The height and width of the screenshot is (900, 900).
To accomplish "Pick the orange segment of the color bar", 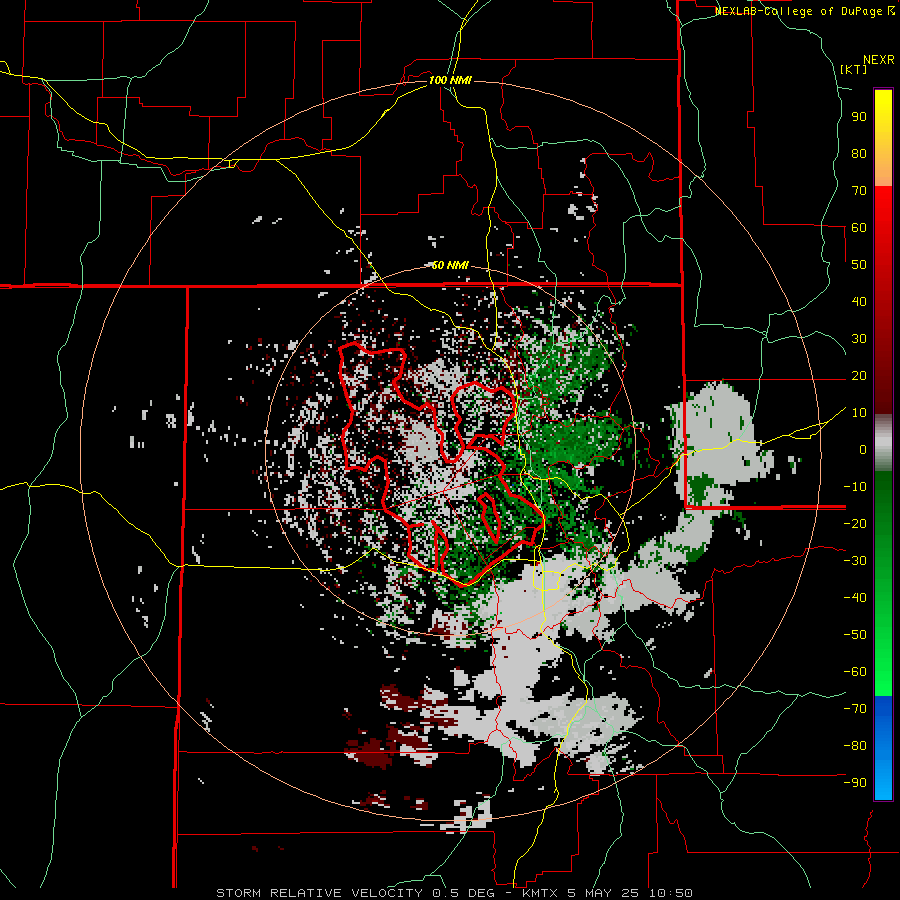I will [883, 169].
